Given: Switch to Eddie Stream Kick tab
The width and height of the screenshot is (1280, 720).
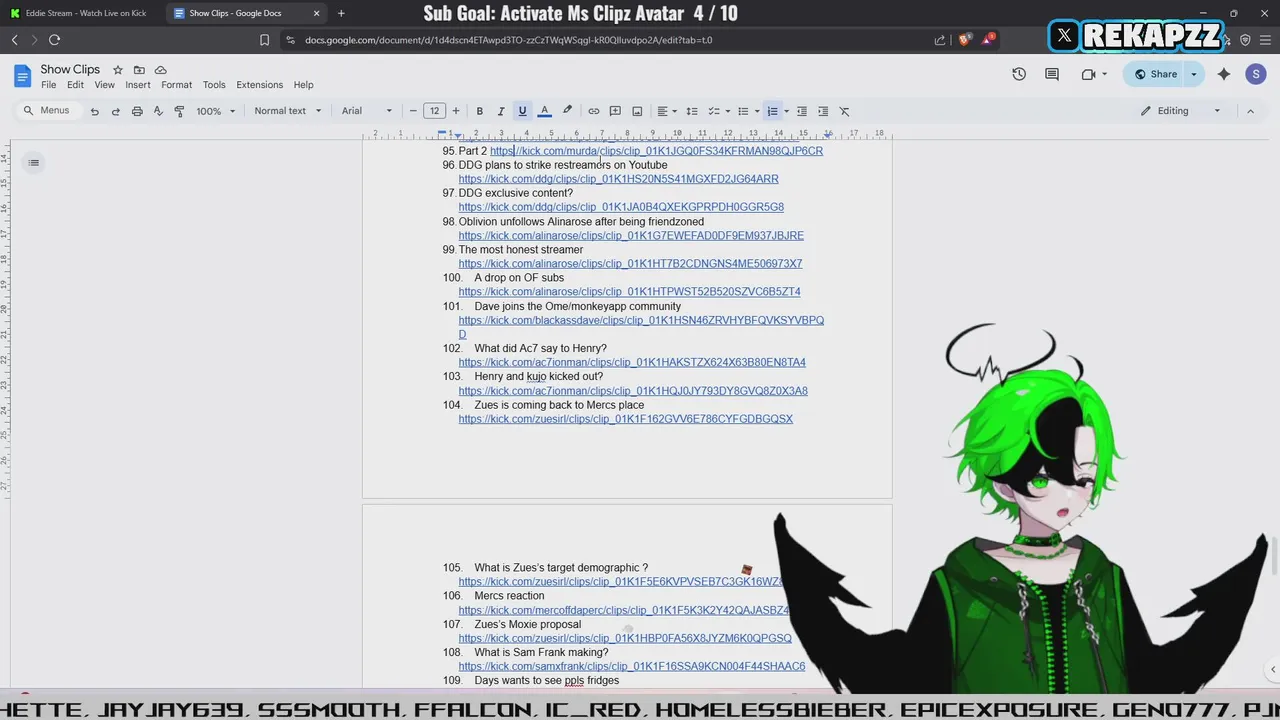Looking at the screenshot, I should pyautogui.click(x=80, y=13).
